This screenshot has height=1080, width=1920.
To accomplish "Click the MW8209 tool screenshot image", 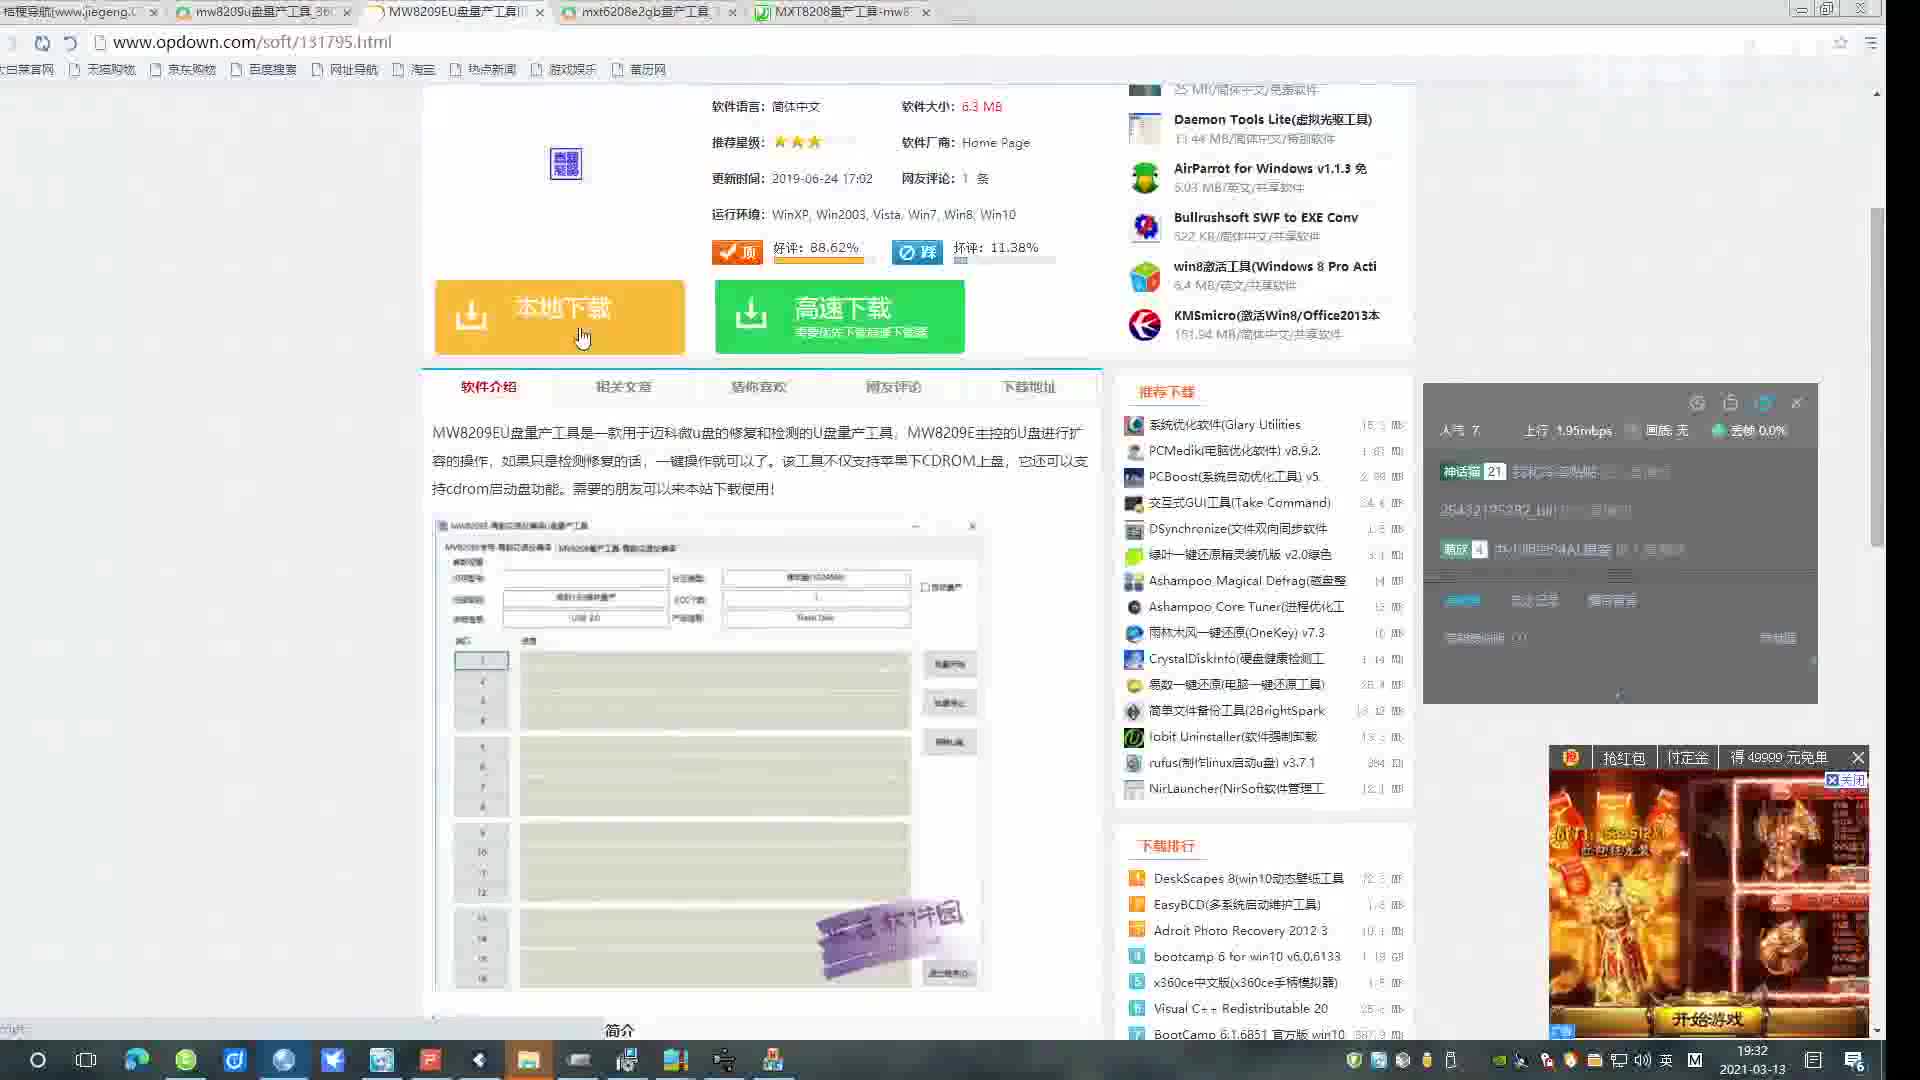I will tap(710, 754).
